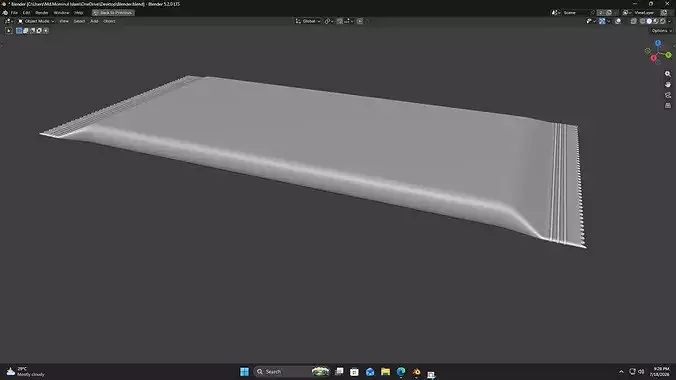The height and width of the screenshot is (380, 676).
Task: Open Microsoft Store from the taskbar
Action: tap(354, 371)
